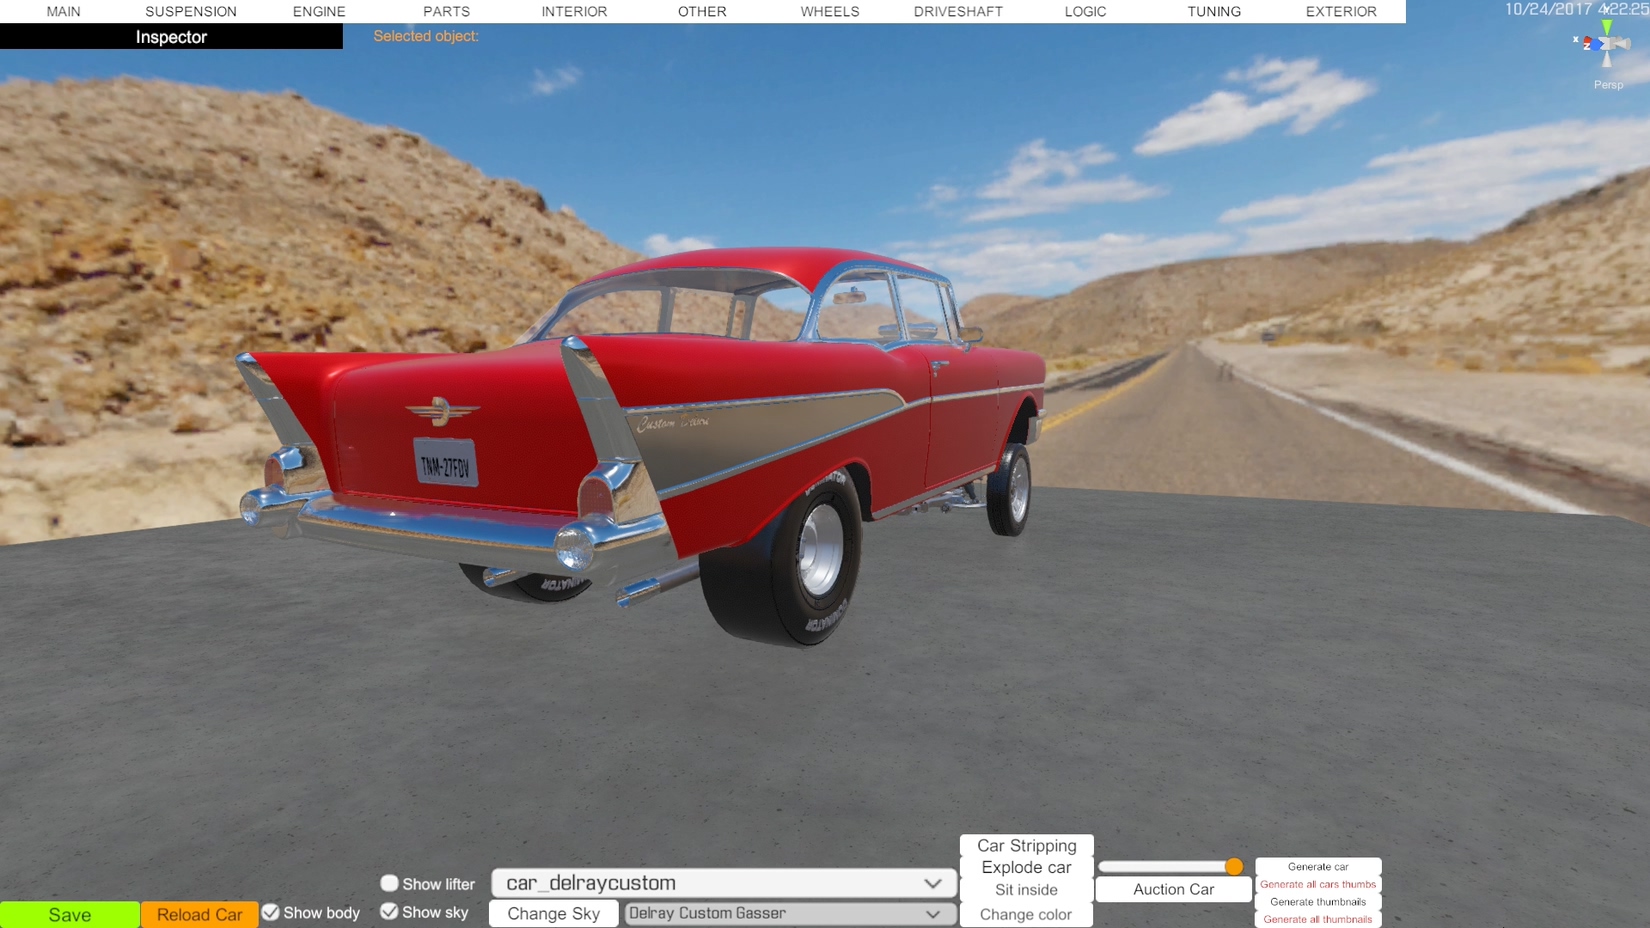Open the ENGINE menu
1650x928 pixels.
pyautogui.click(x=319, y=11)
